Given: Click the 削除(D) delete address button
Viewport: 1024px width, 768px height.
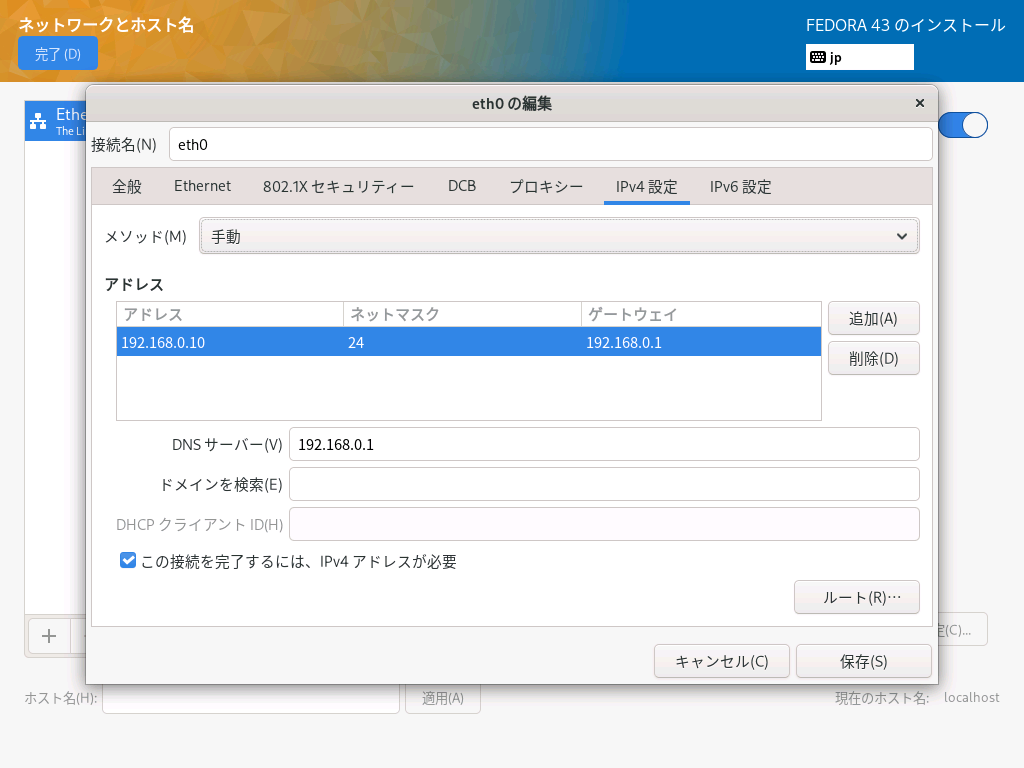Looking at the screenshot, I should (873, 358).
